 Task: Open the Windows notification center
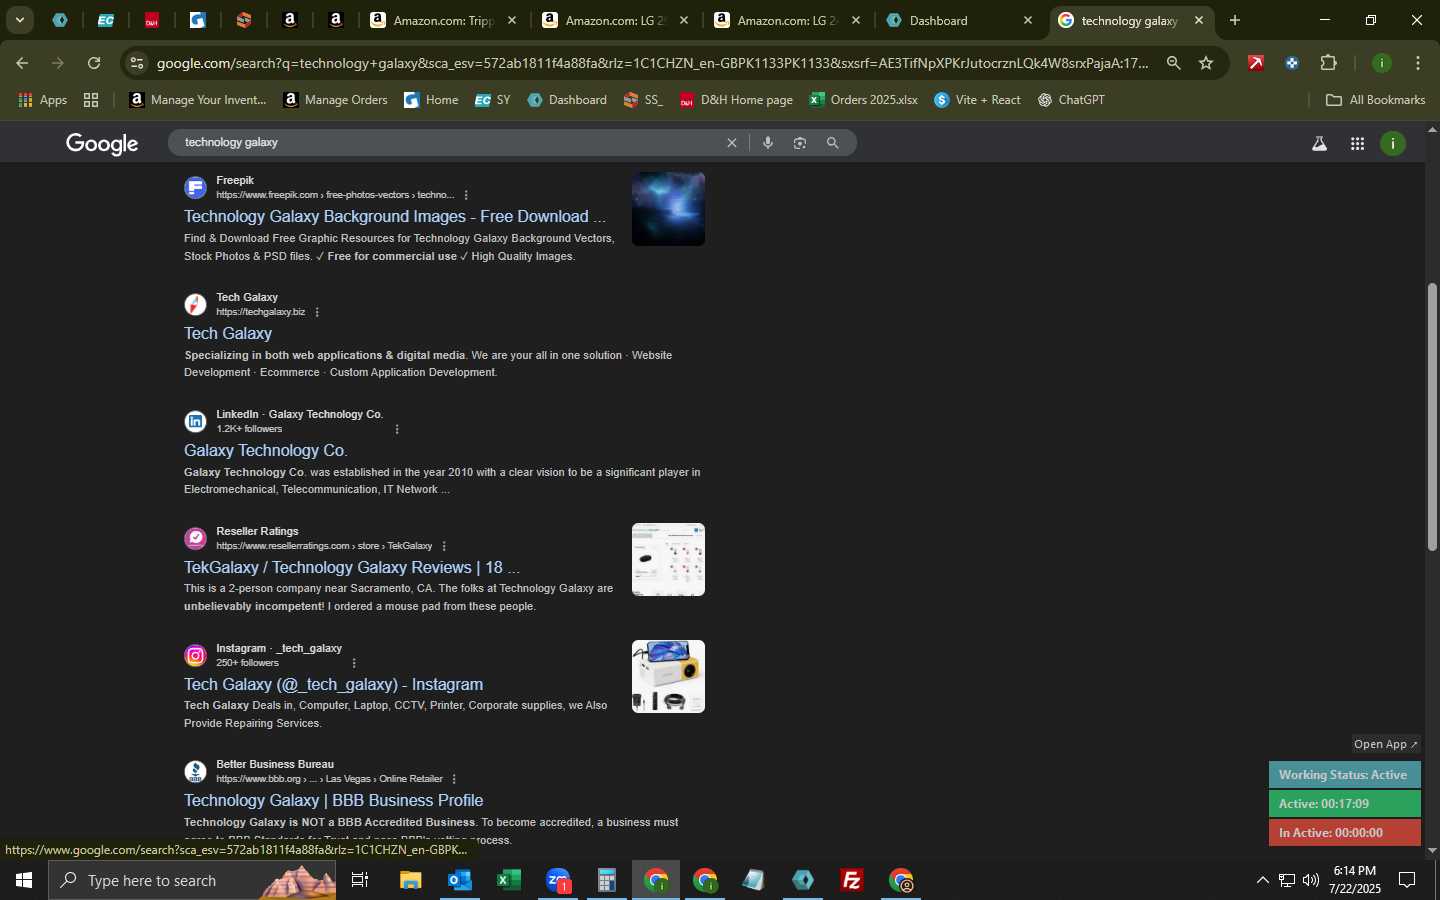tap(1407, 880)
